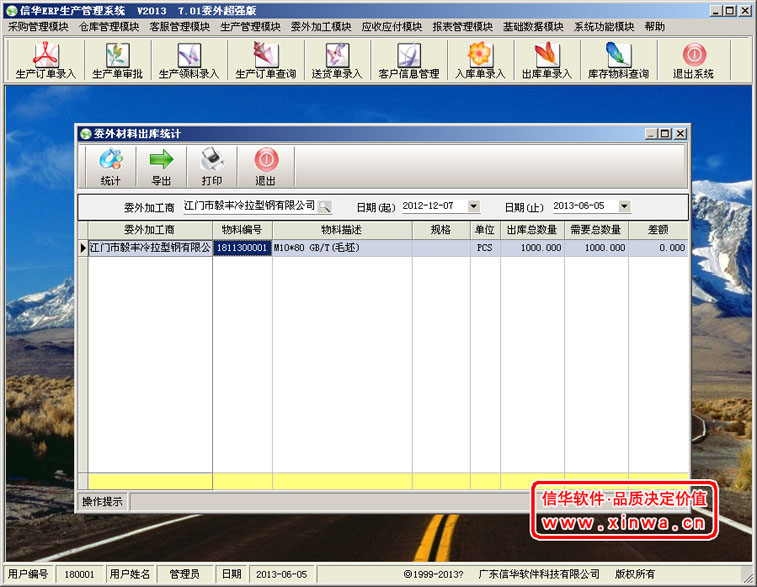757x587 pixels.
Task: Click the main application title bar icon
Action: pyautogui.click(x=12, y=11)
